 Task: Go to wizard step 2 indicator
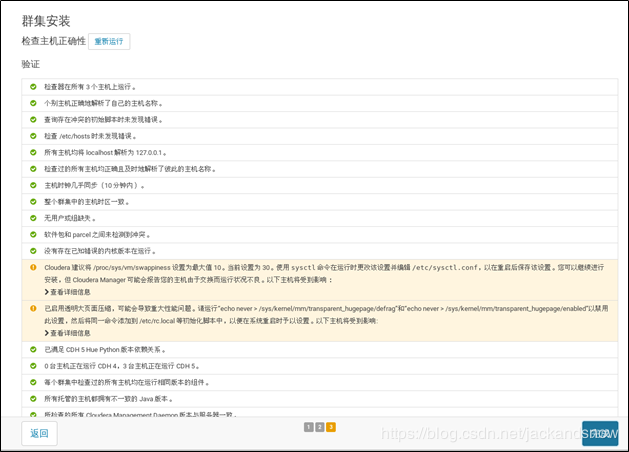point(320,427)
